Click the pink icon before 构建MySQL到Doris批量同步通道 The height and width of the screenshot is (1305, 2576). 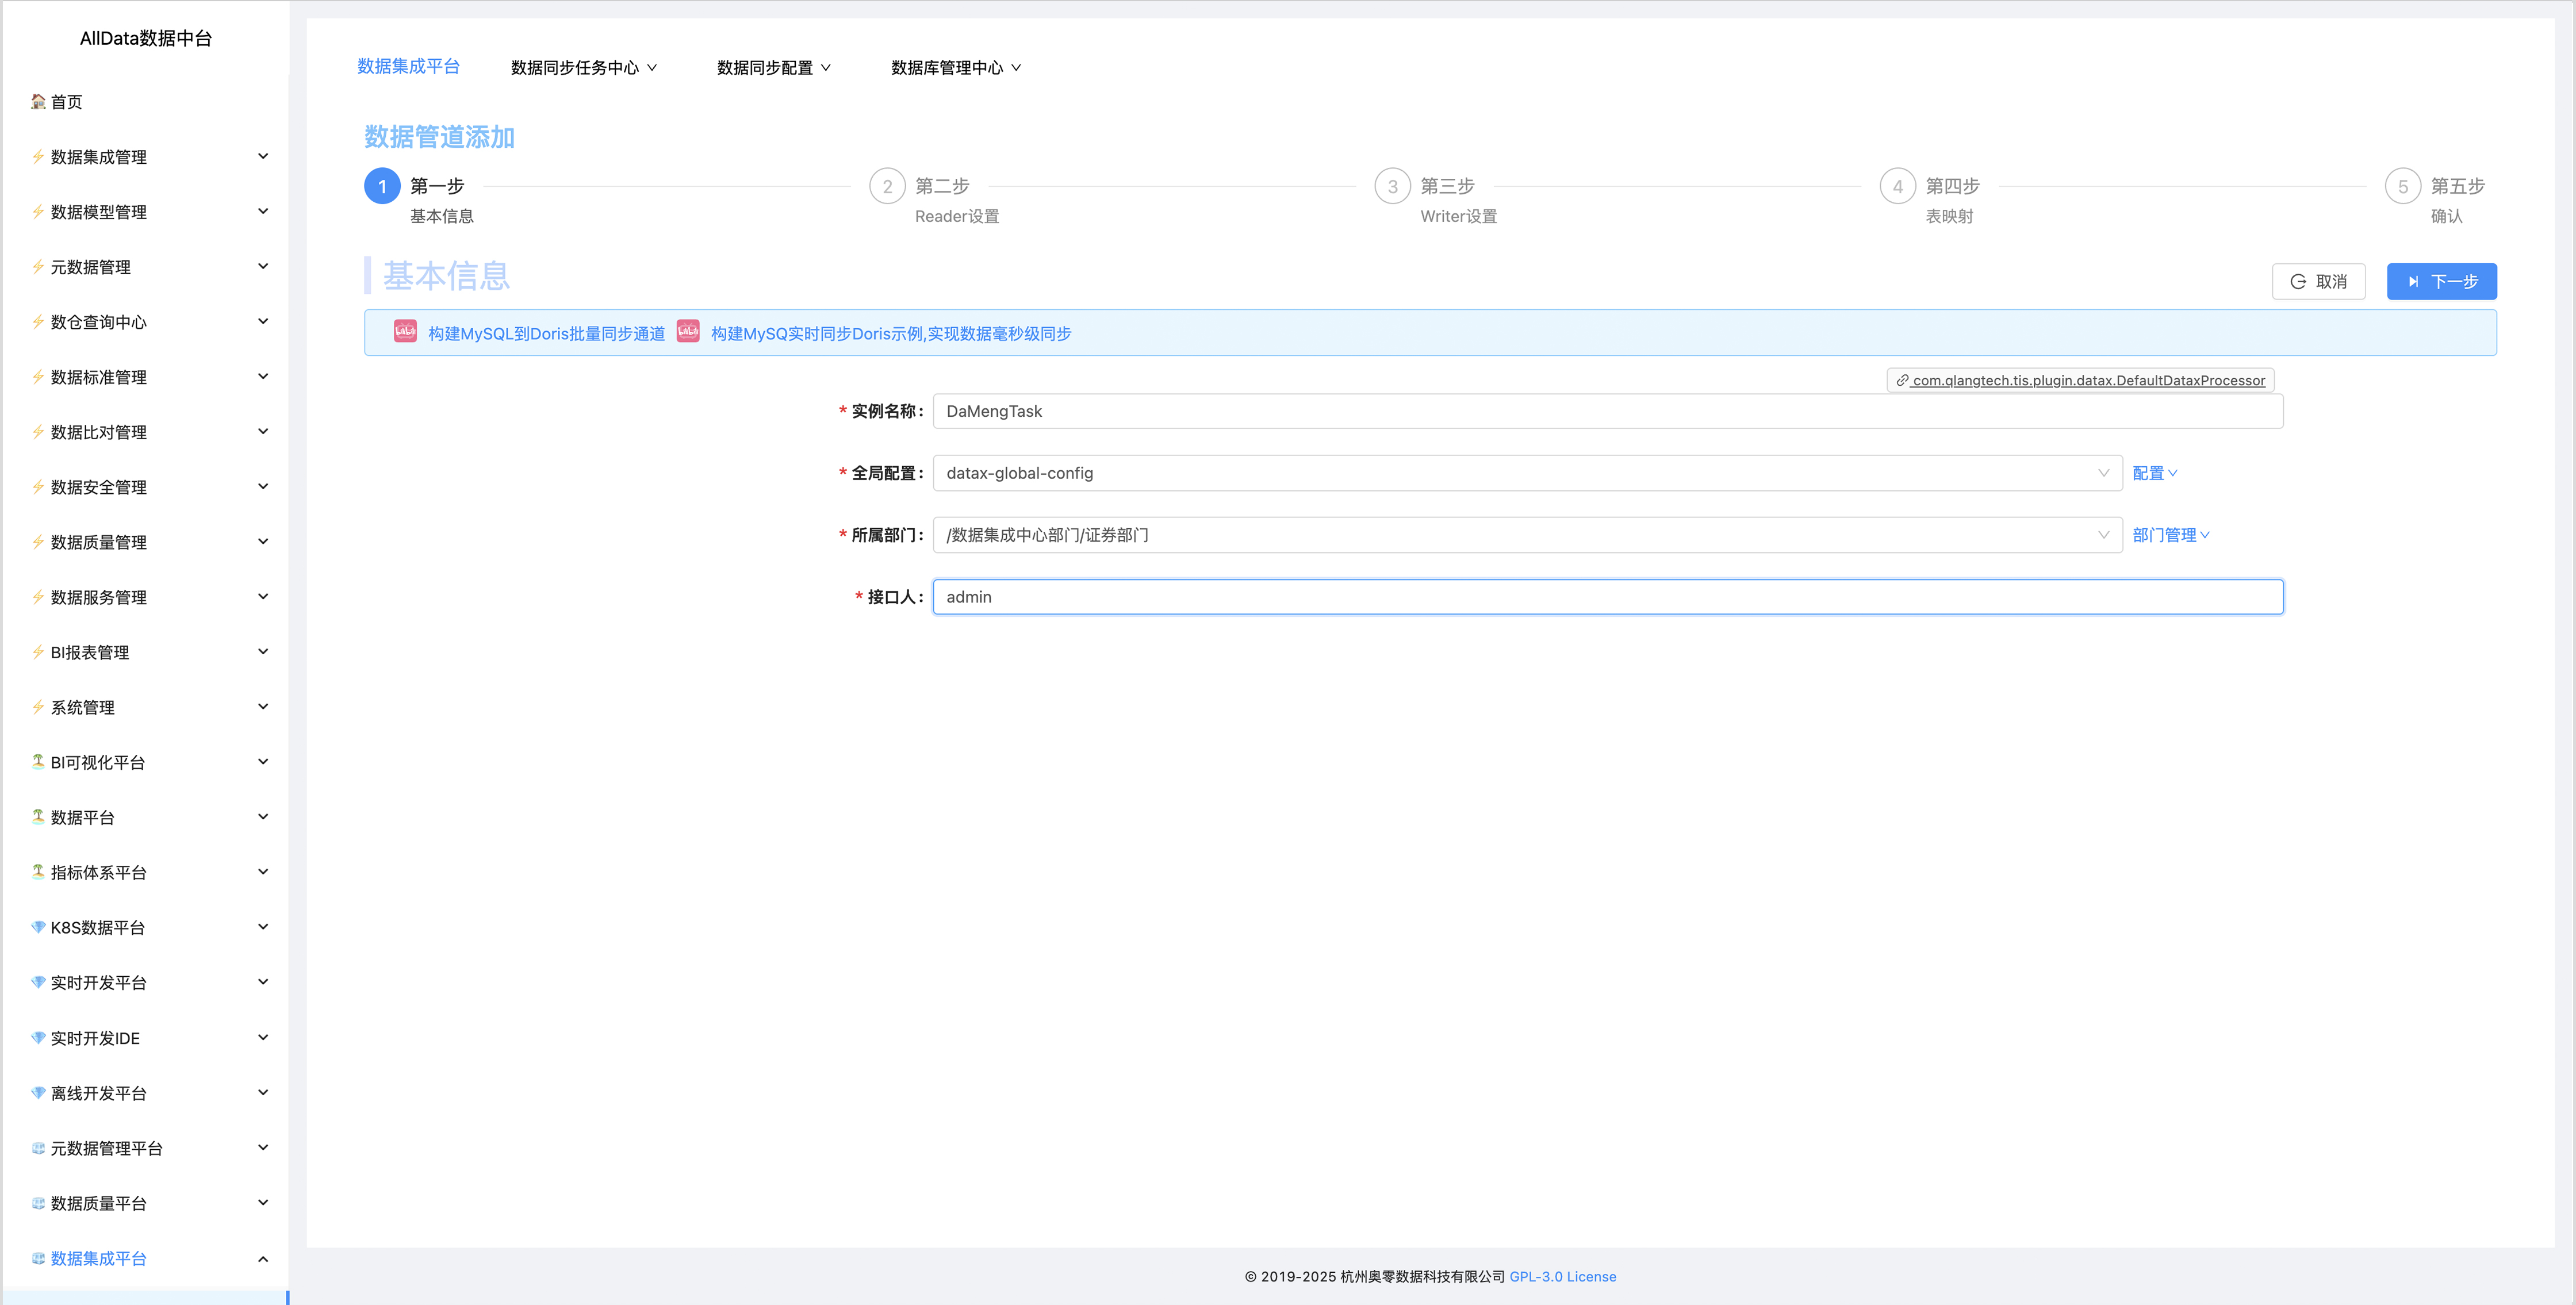point(405,332)
